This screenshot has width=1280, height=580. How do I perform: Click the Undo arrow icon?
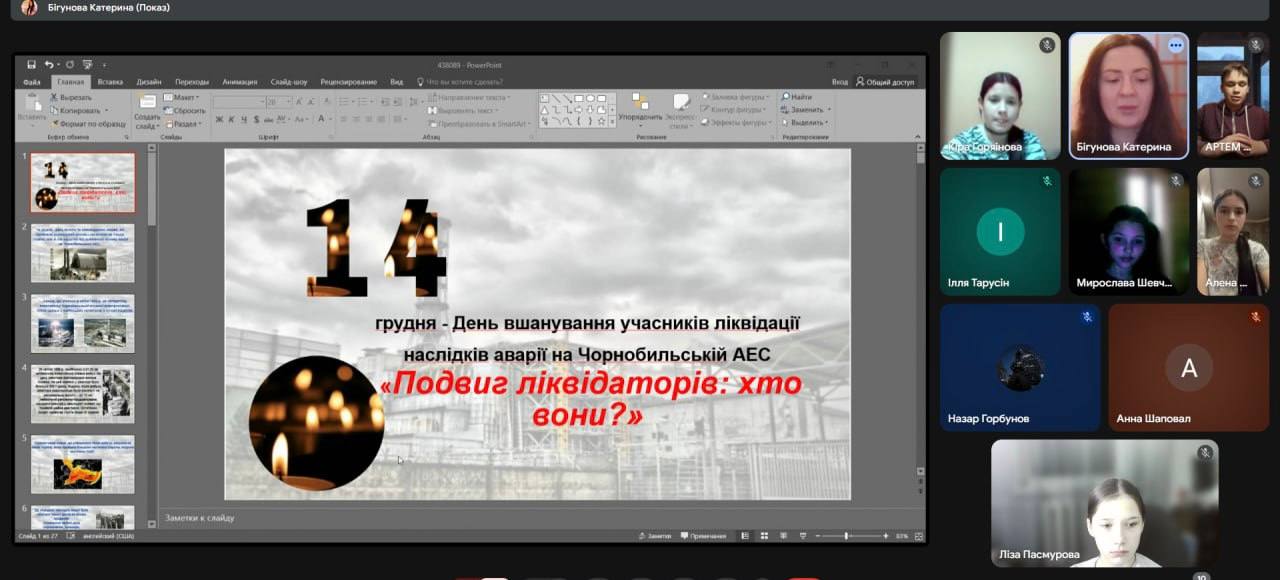click(x=48, y=65)
